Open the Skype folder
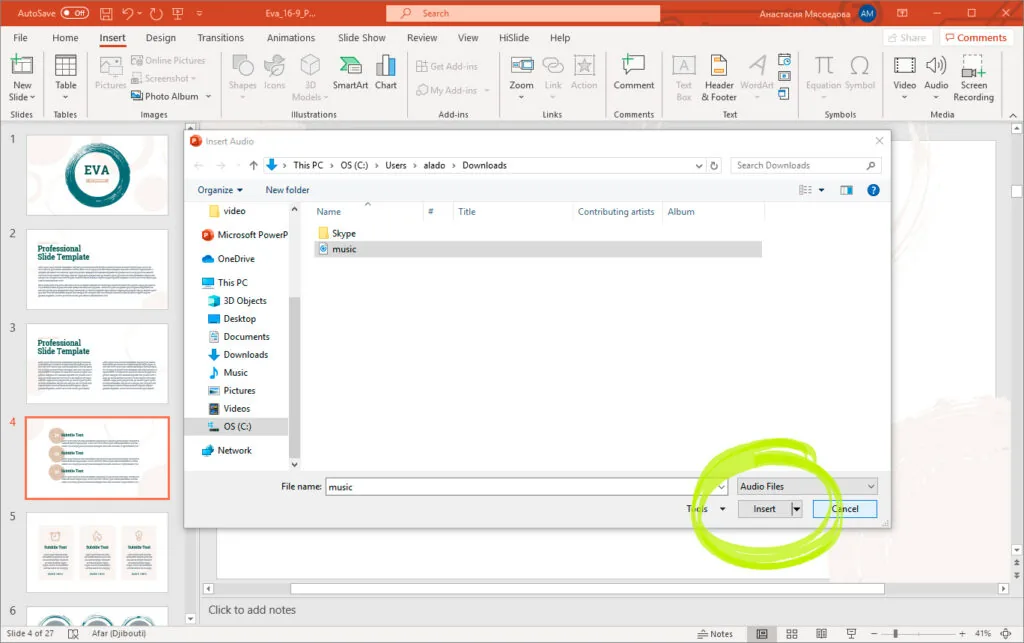 [344, 233]
